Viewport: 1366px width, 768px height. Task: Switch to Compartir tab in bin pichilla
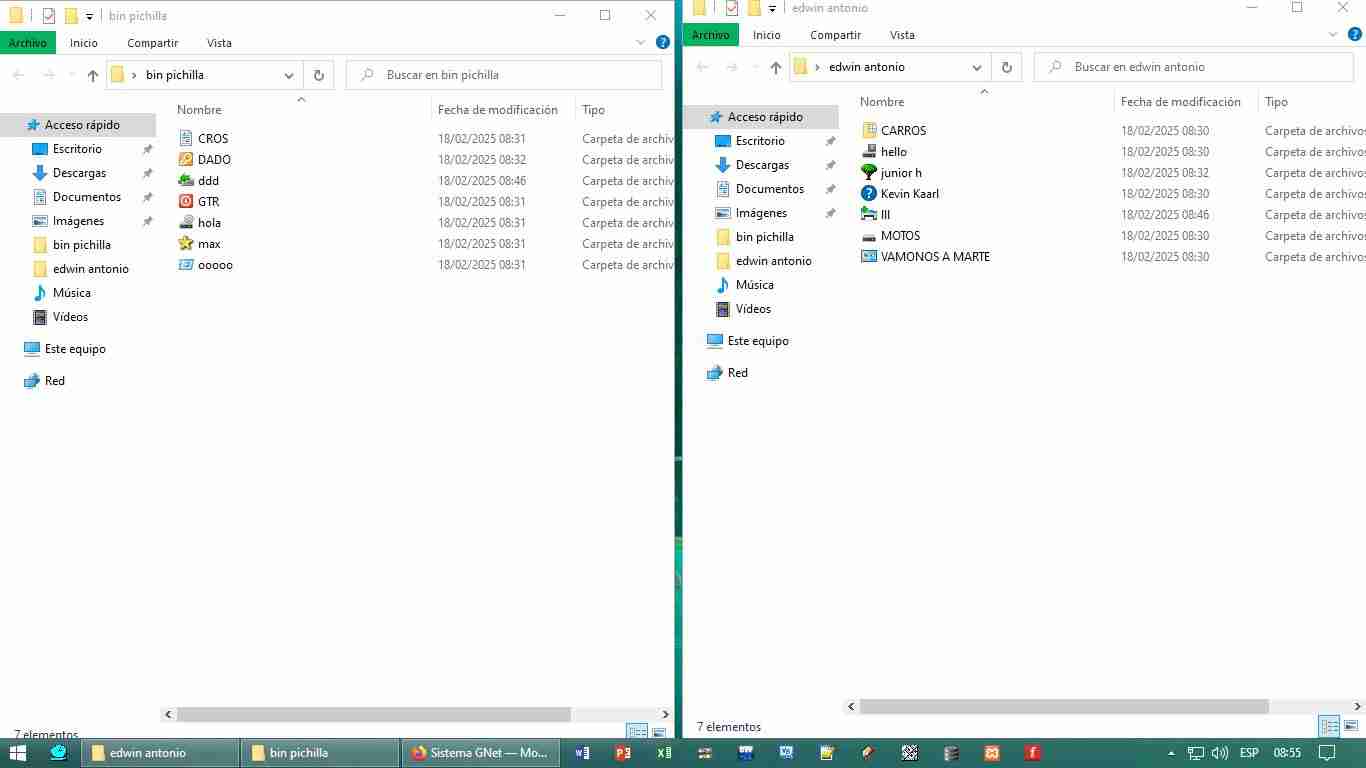[x=153, y=43]
